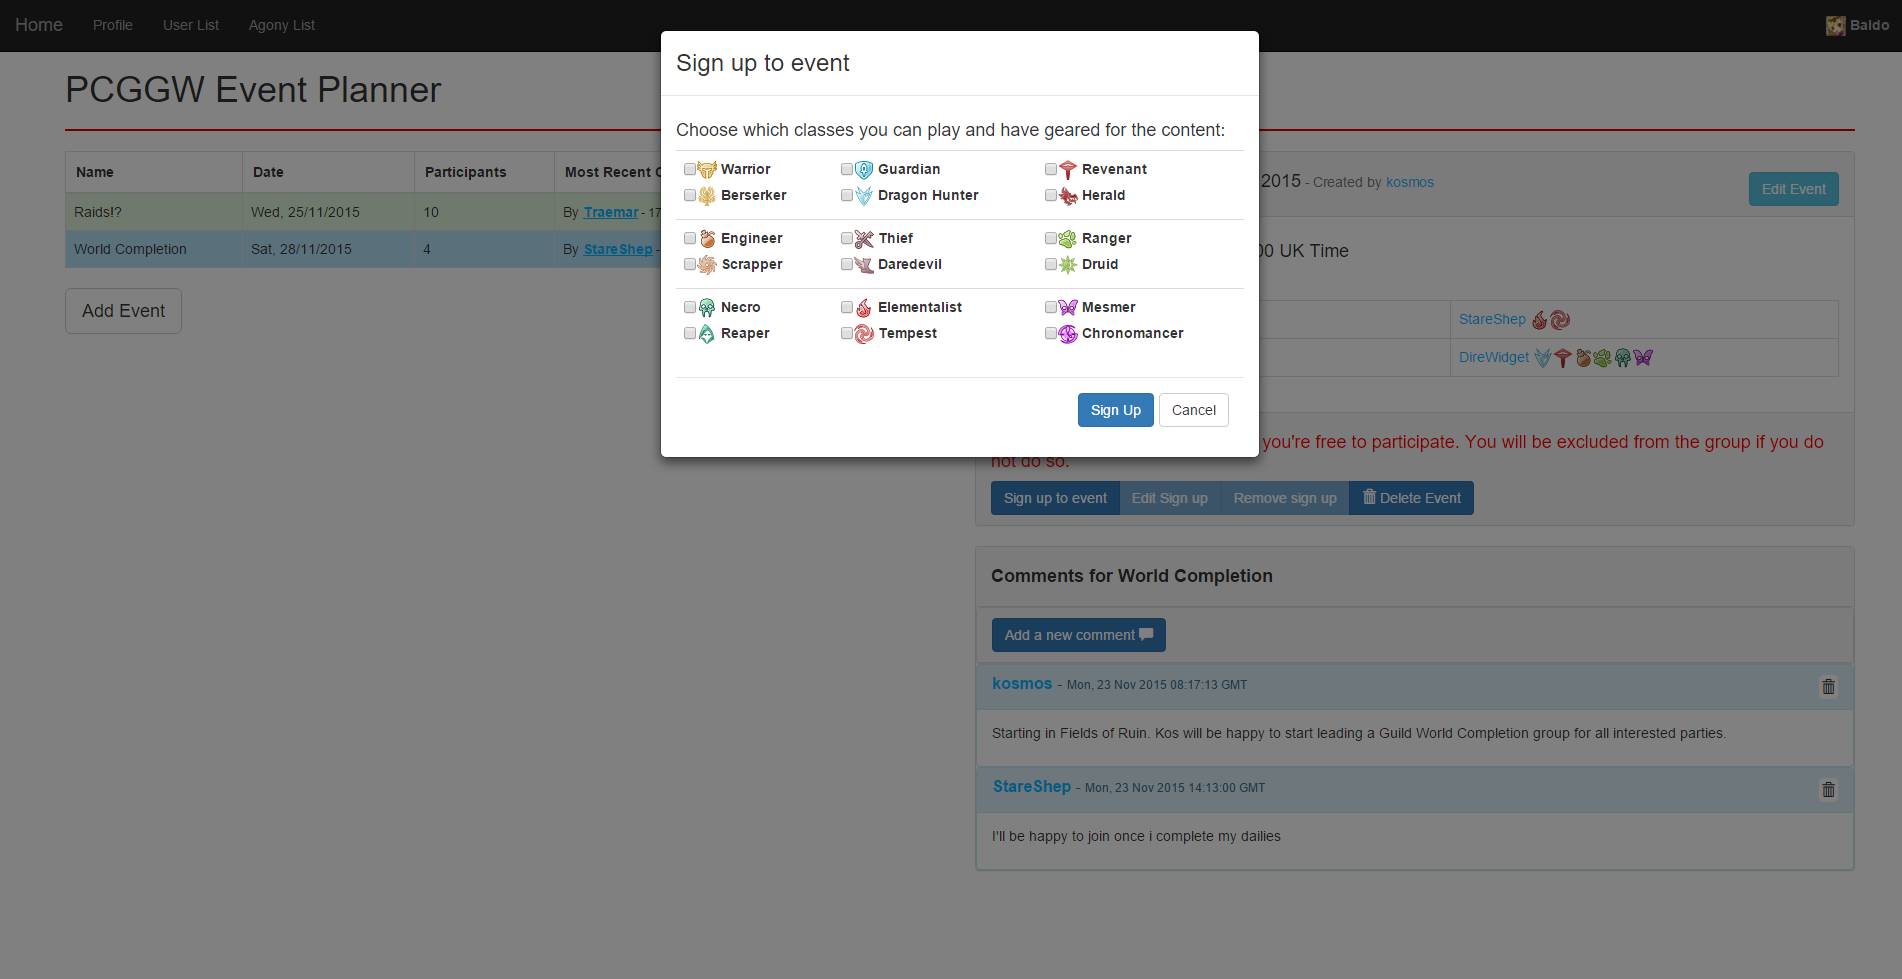Tick the Engineer checkbox

(690, 238)
